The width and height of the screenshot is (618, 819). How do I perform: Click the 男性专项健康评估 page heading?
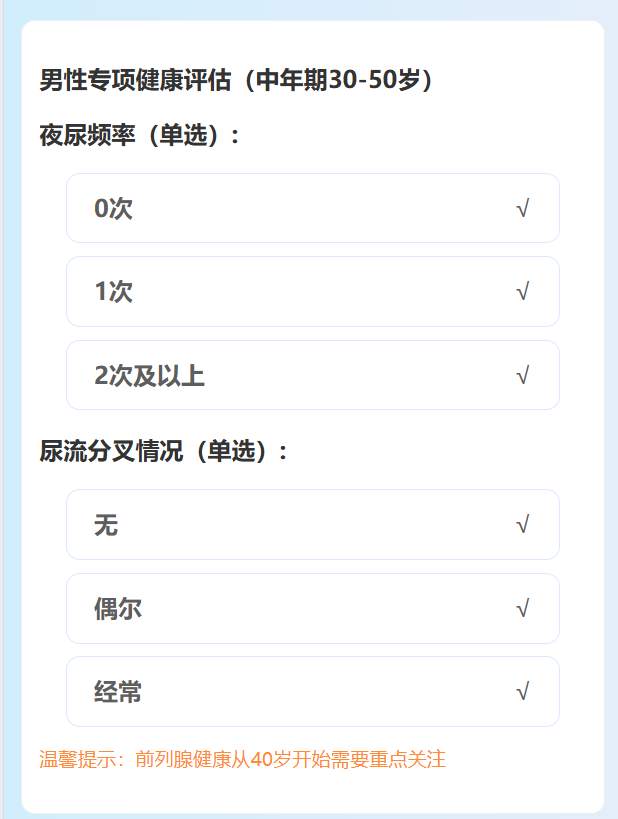[x=135, y=80]
